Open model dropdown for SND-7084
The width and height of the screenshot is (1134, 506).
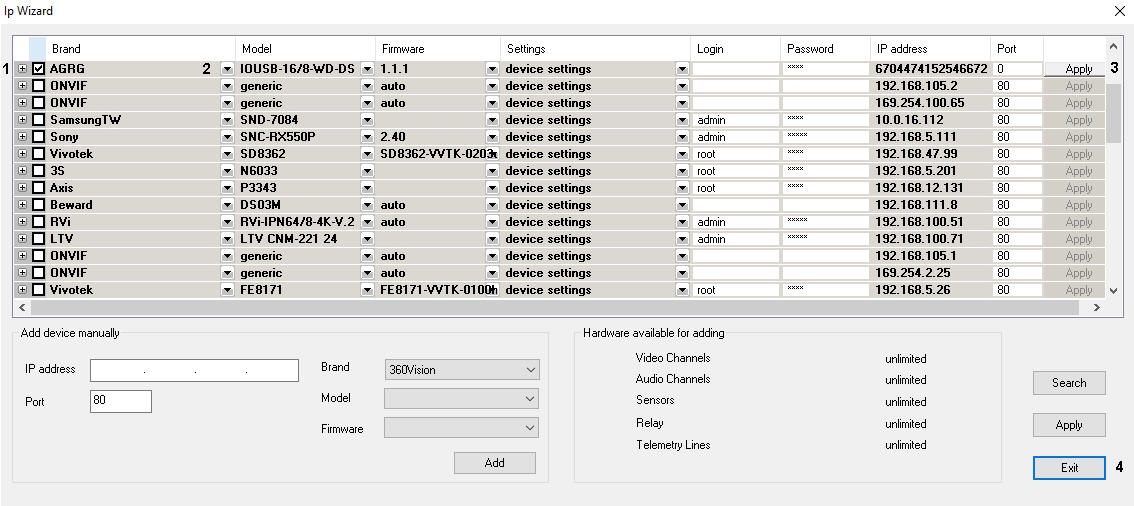(367, 120)
